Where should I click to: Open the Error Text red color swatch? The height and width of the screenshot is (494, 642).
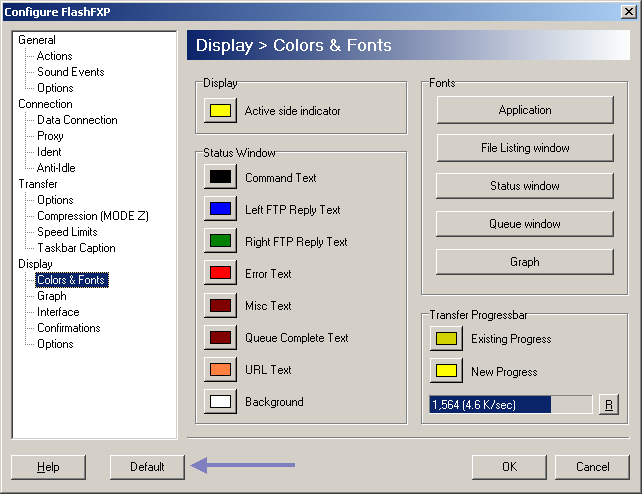coord(220,273)
